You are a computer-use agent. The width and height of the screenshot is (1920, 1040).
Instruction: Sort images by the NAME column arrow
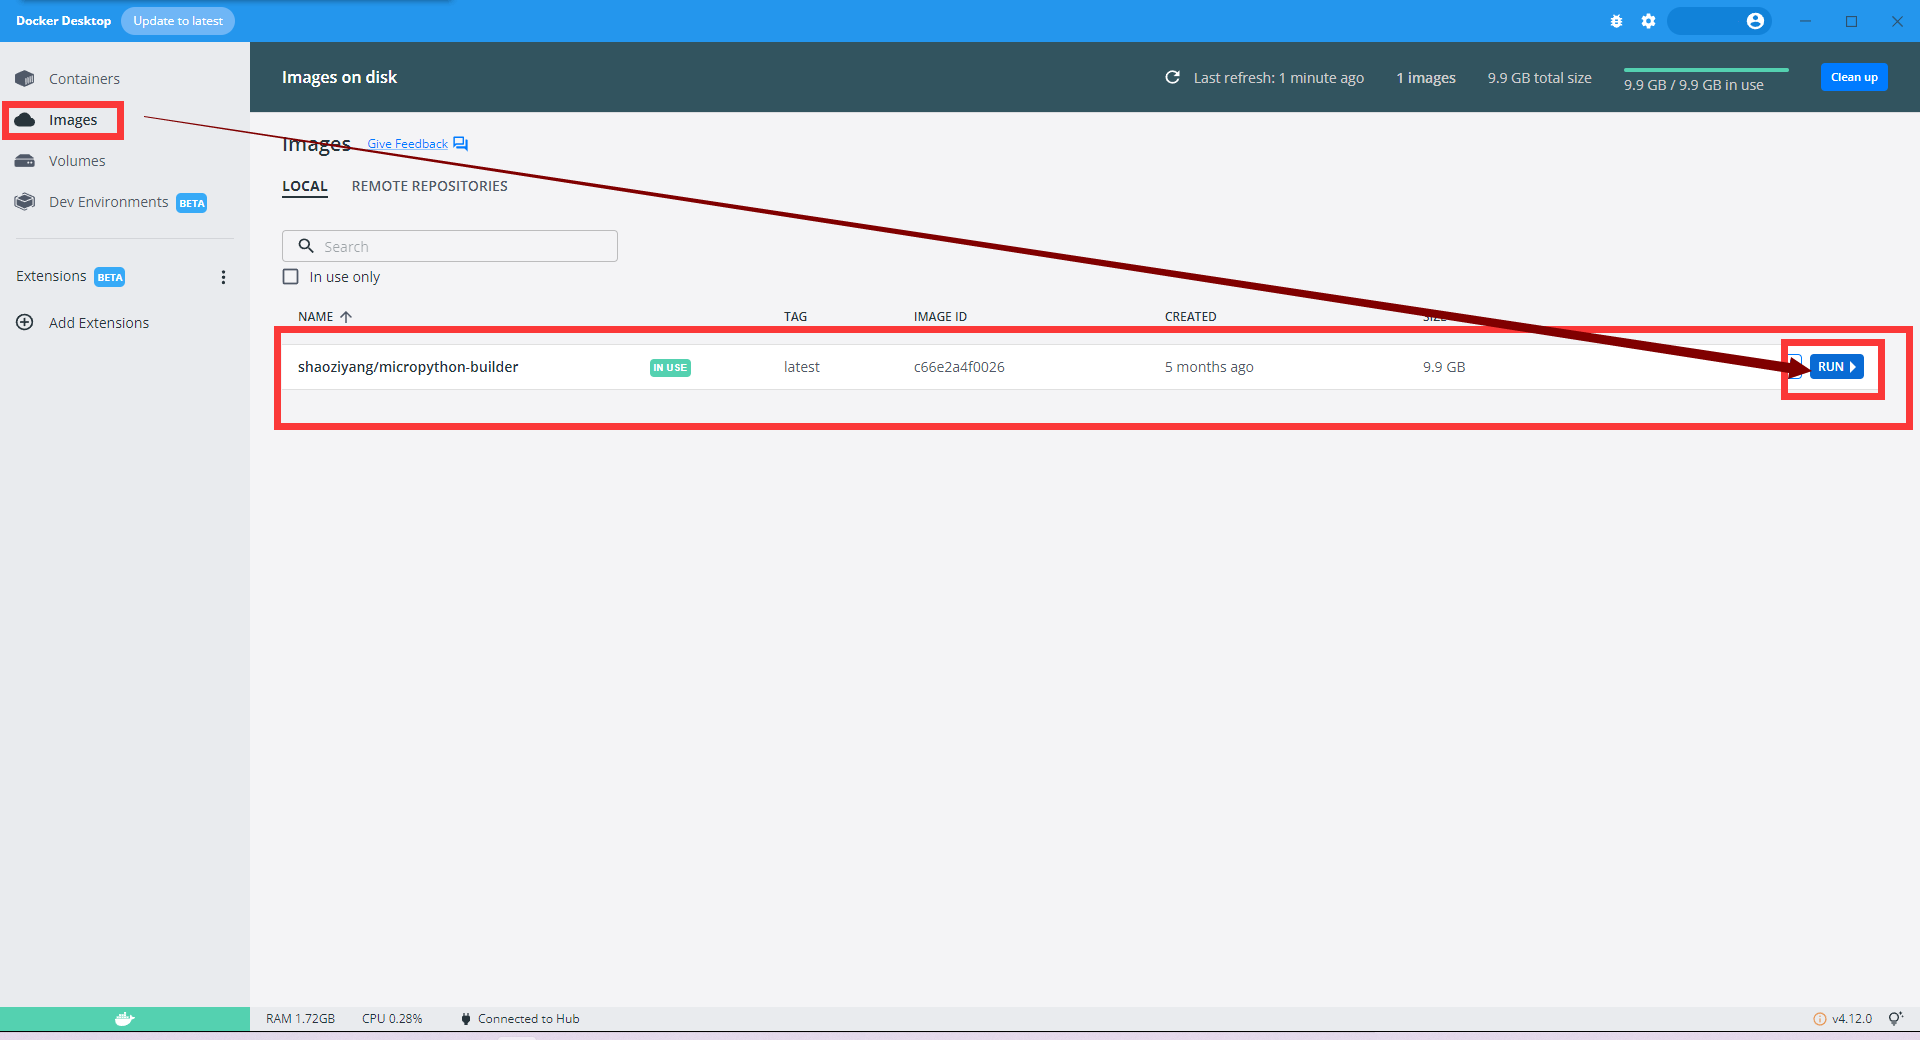tap(346, 316)
